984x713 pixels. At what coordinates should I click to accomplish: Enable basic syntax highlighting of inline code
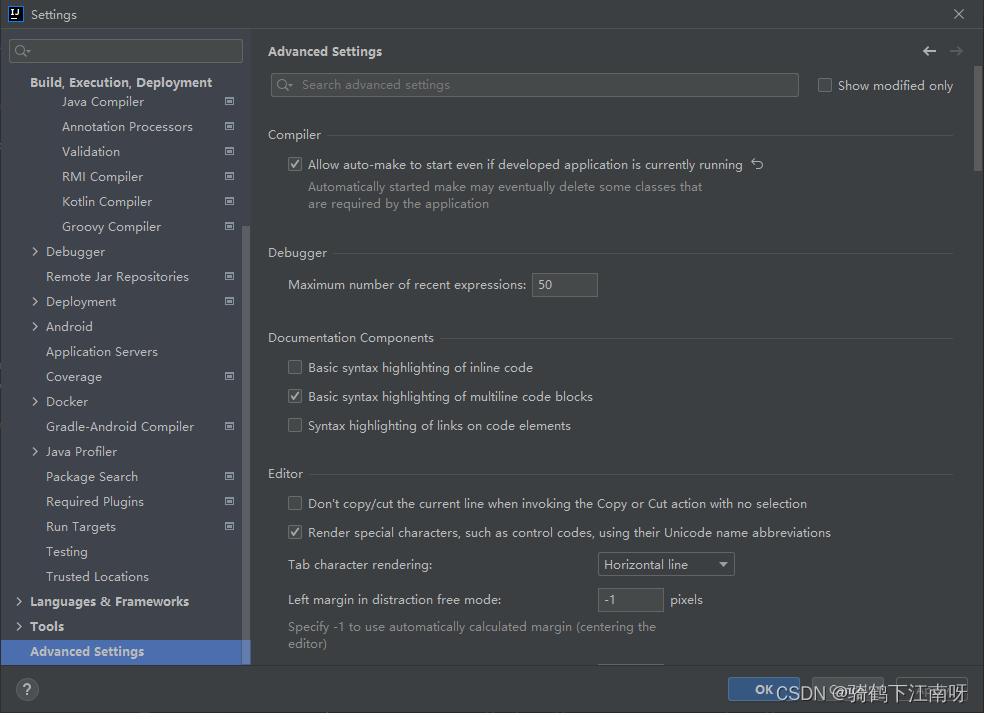[295, 367]
